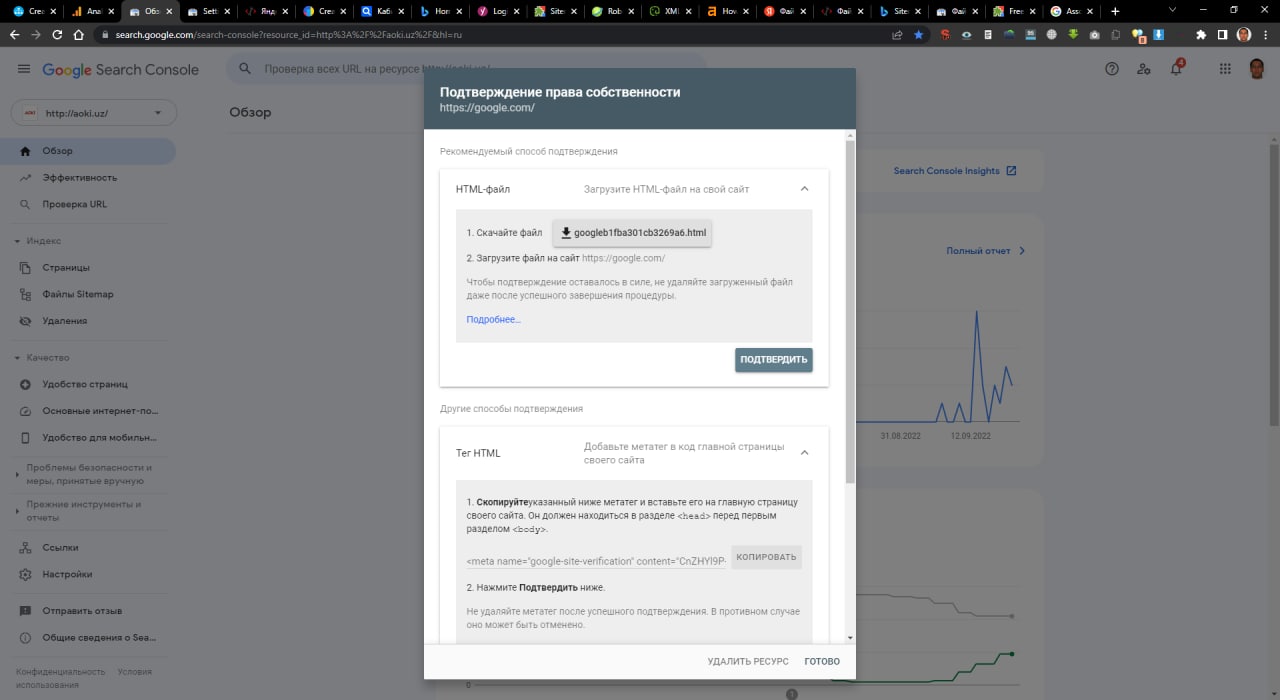This screenshot has width=1280, height=700.
Task: Click the share page icon in address bar
Action: tap(897, 34)
